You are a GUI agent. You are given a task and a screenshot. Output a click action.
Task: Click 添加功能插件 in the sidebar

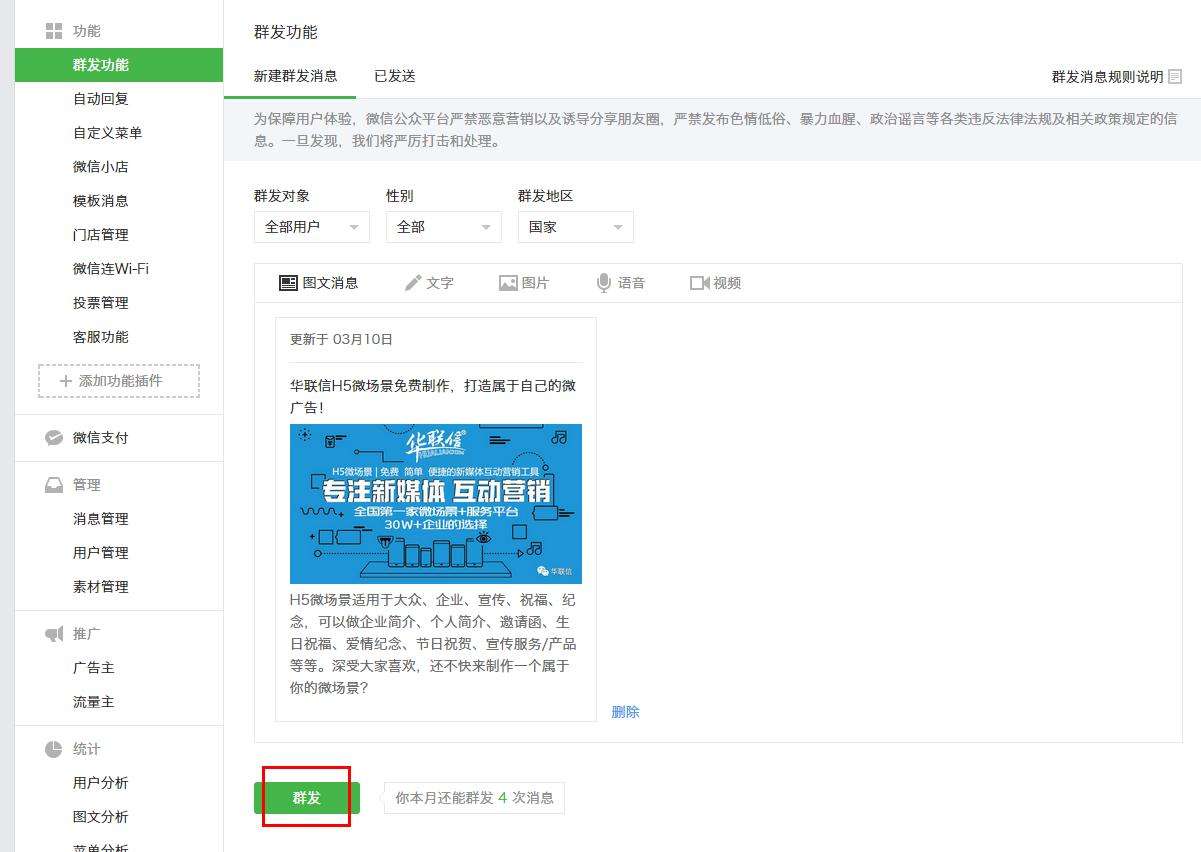coord(119,381)
